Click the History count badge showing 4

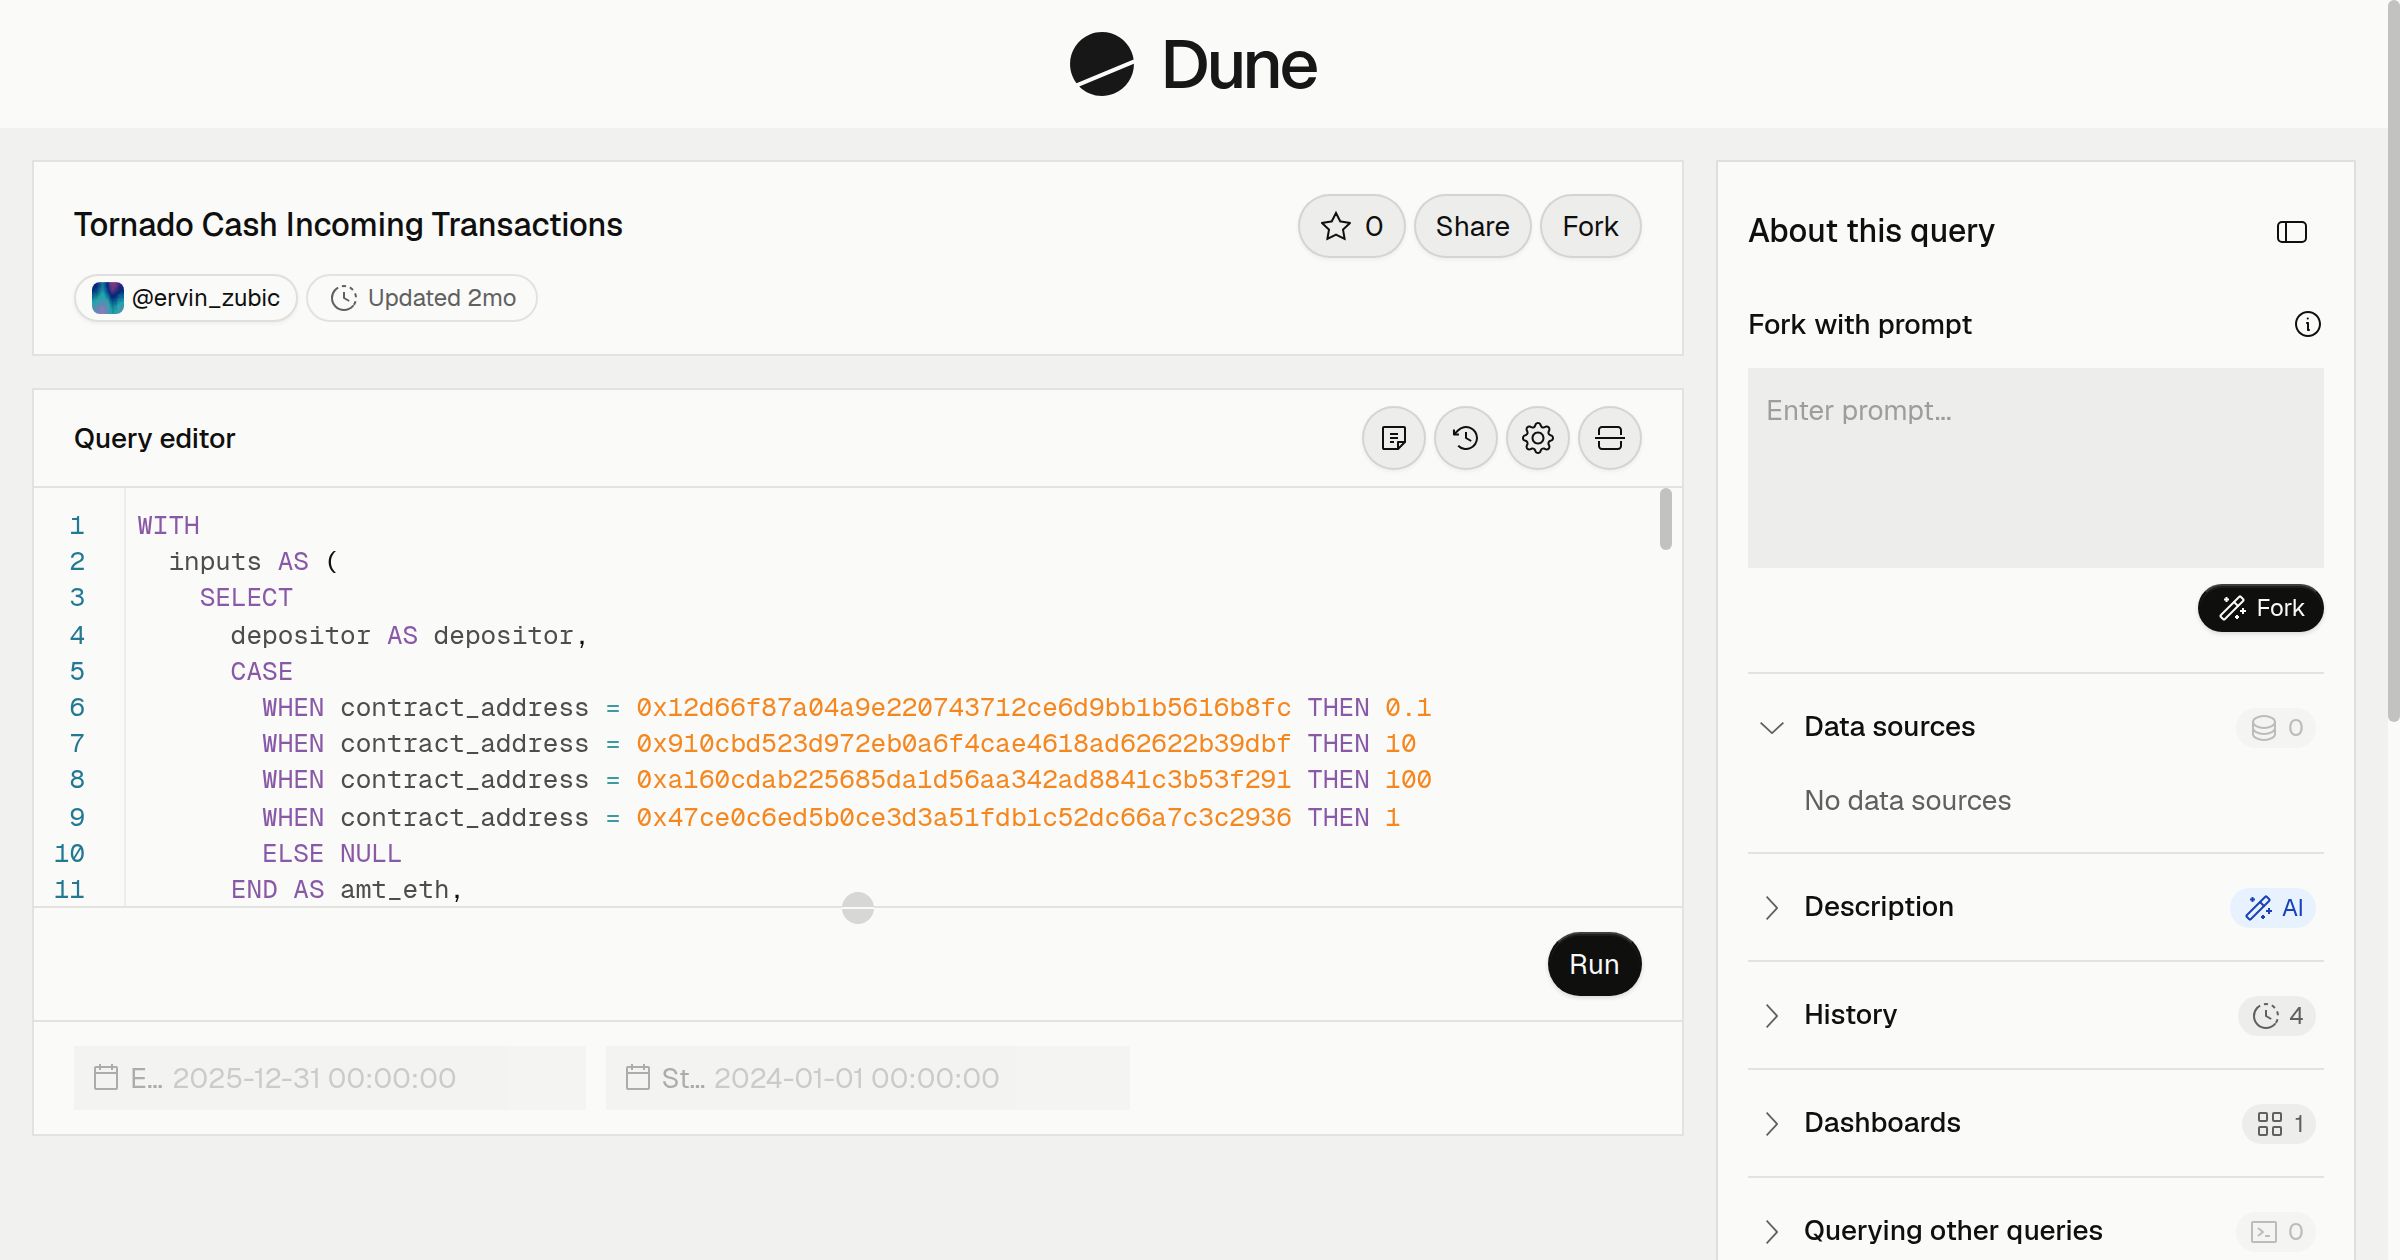(x=2278, y=1016)
